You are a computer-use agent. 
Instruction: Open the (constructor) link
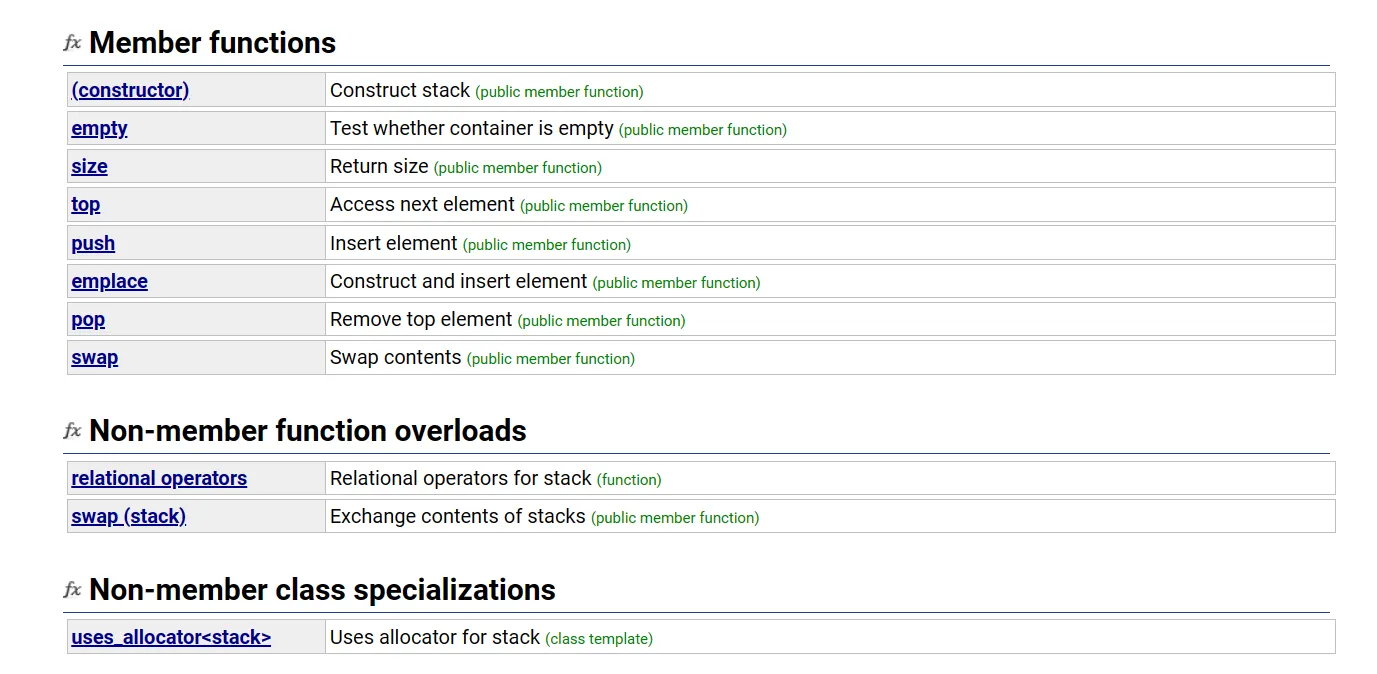pos(130,90)
